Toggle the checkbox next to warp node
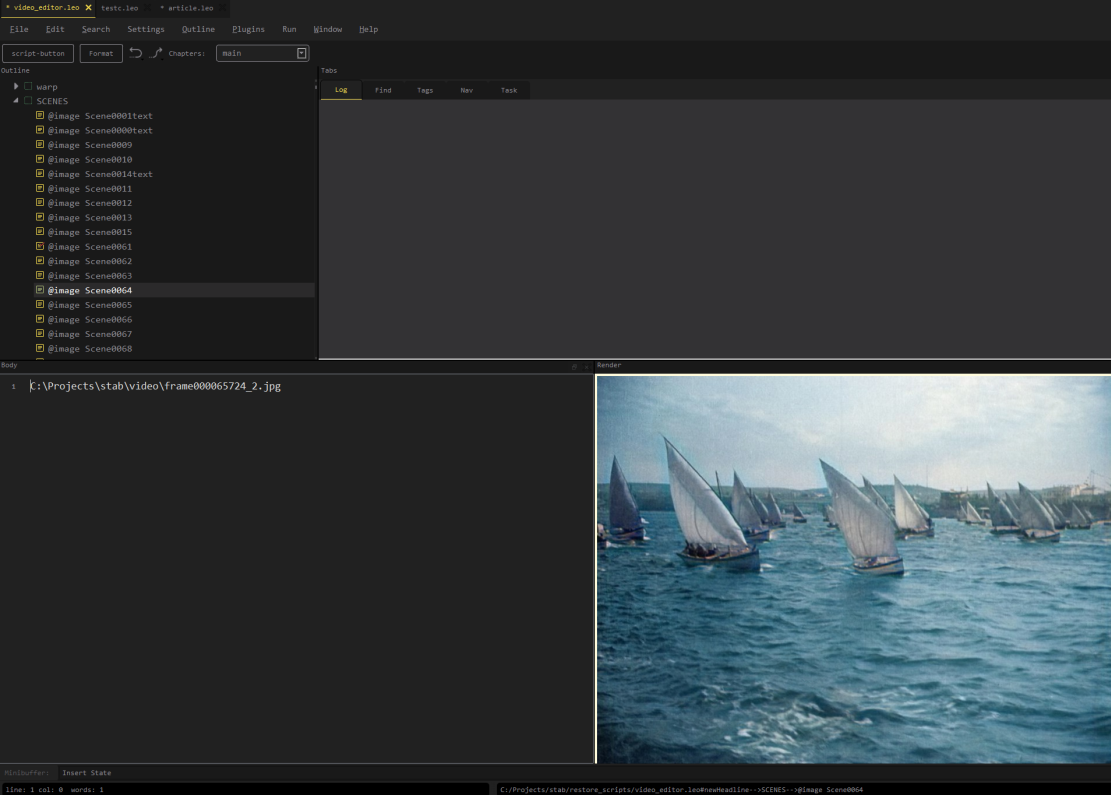This screenshot has height=795, width=1111. (28, 87)
